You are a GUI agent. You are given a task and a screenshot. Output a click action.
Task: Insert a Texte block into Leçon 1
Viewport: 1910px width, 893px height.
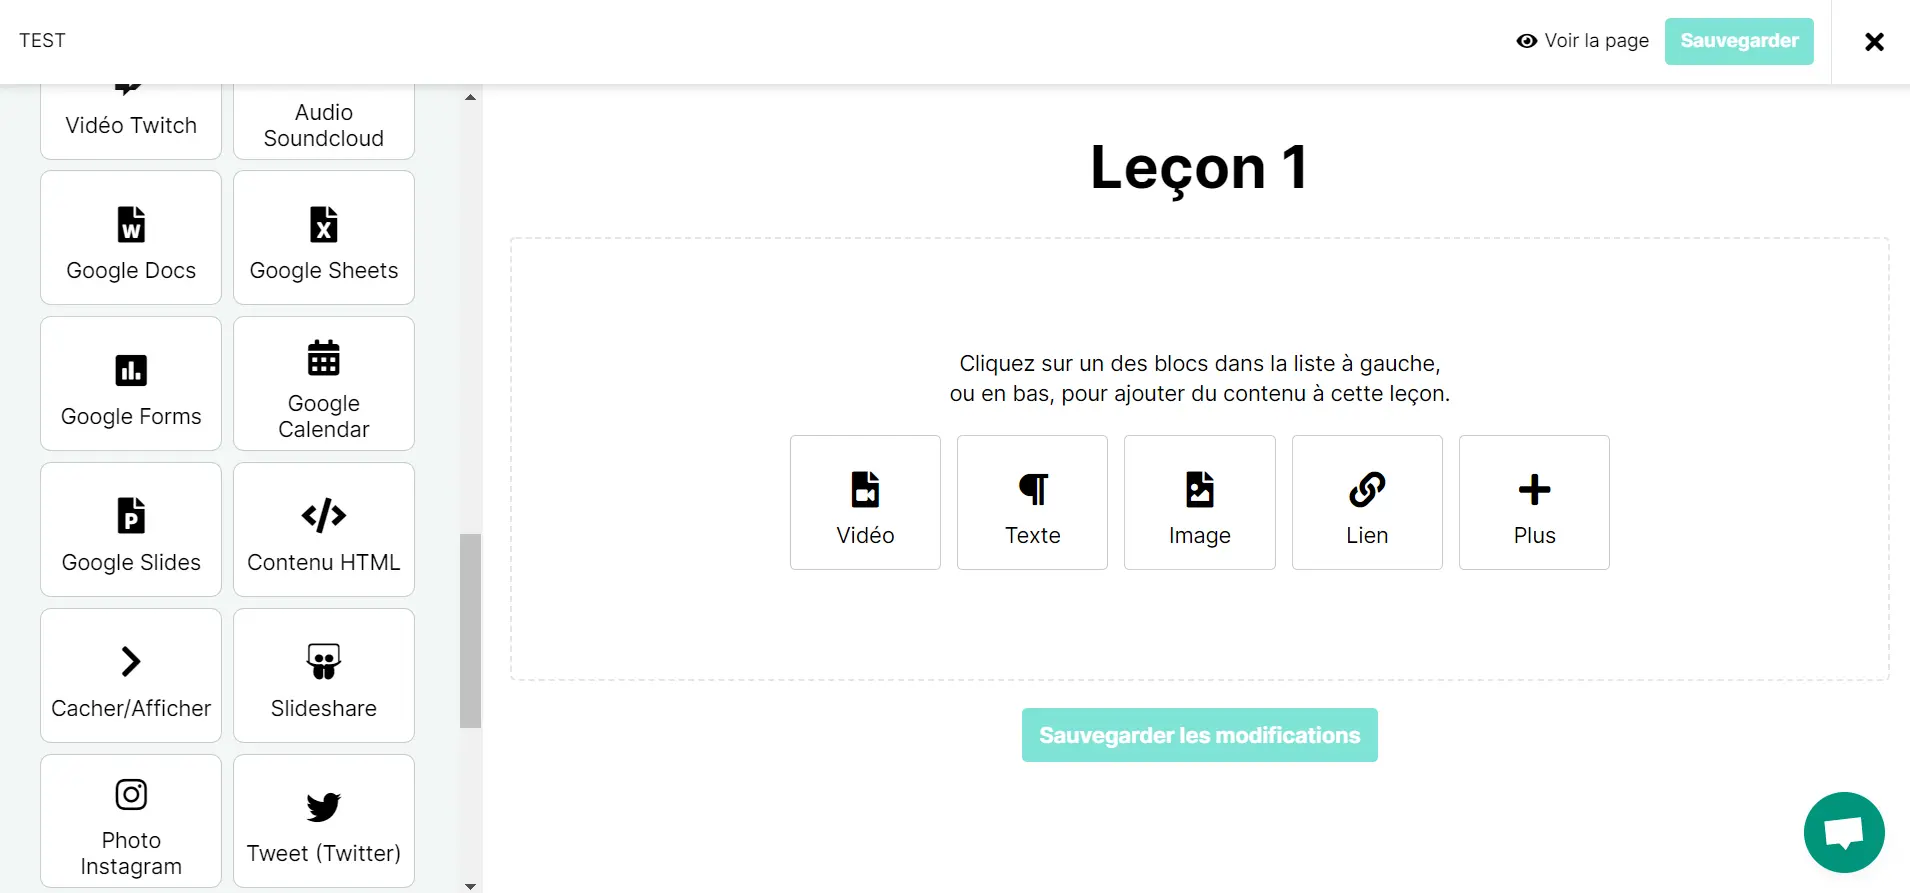(x=1032, y=502)
